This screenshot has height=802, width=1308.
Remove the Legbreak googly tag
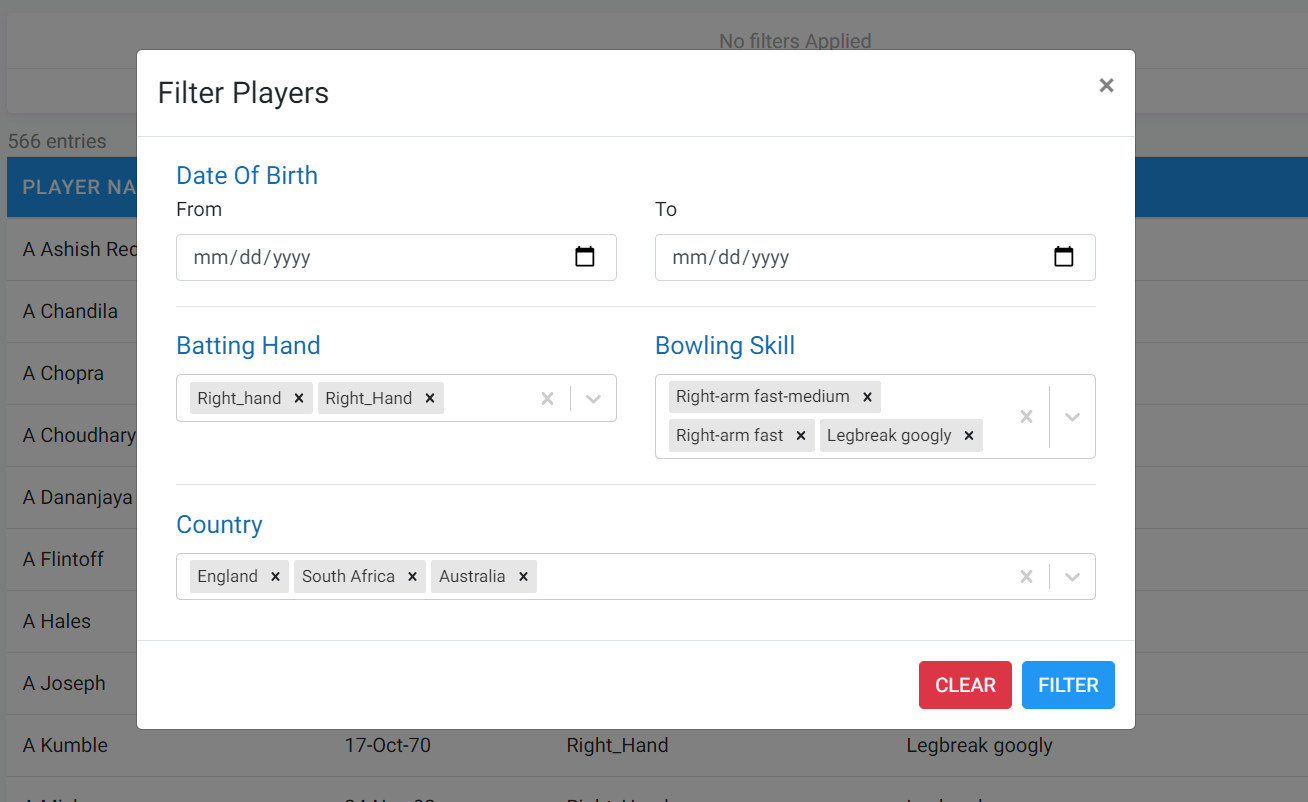pos(968,436)
